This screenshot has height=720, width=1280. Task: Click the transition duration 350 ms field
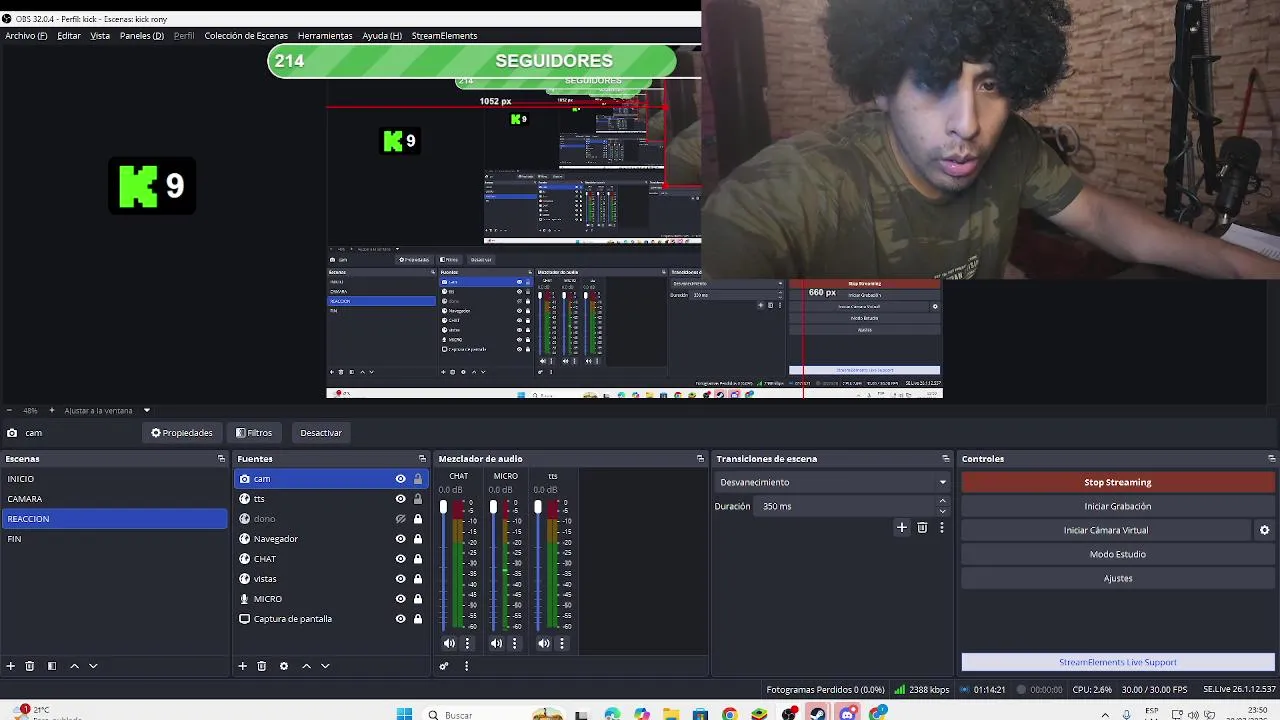click(846, 506)
